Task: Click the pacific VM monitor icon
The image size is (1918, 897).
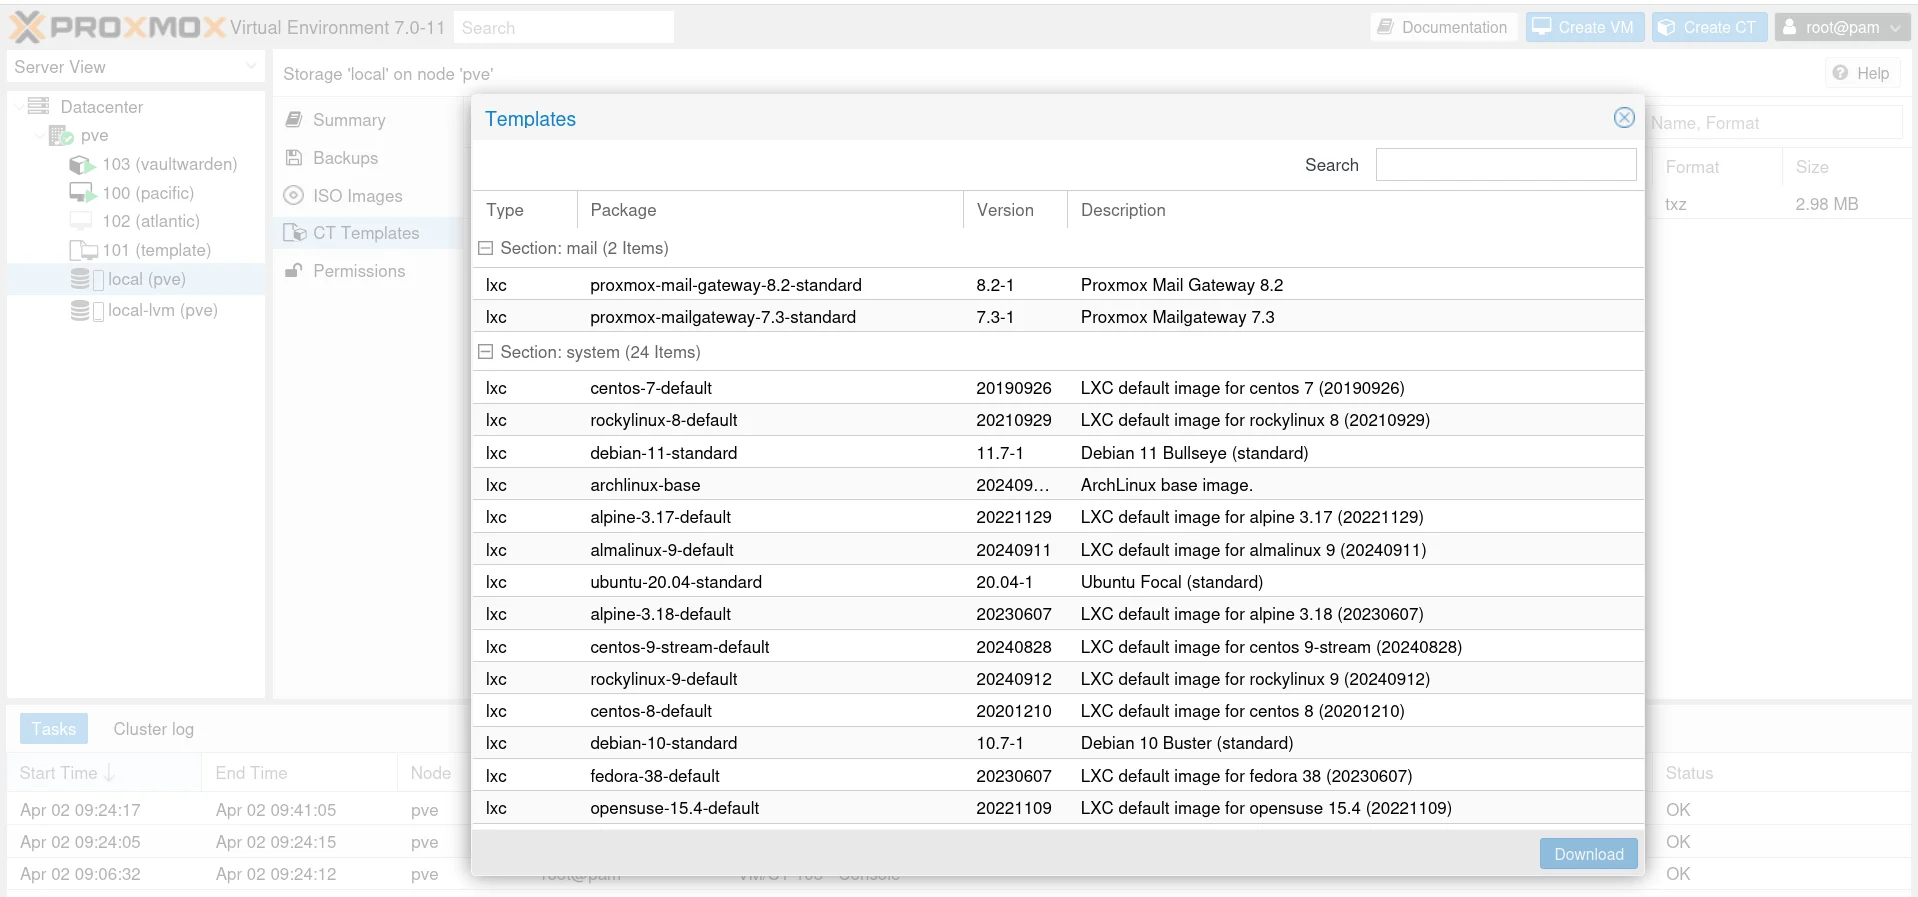Action: click(82, 192)
